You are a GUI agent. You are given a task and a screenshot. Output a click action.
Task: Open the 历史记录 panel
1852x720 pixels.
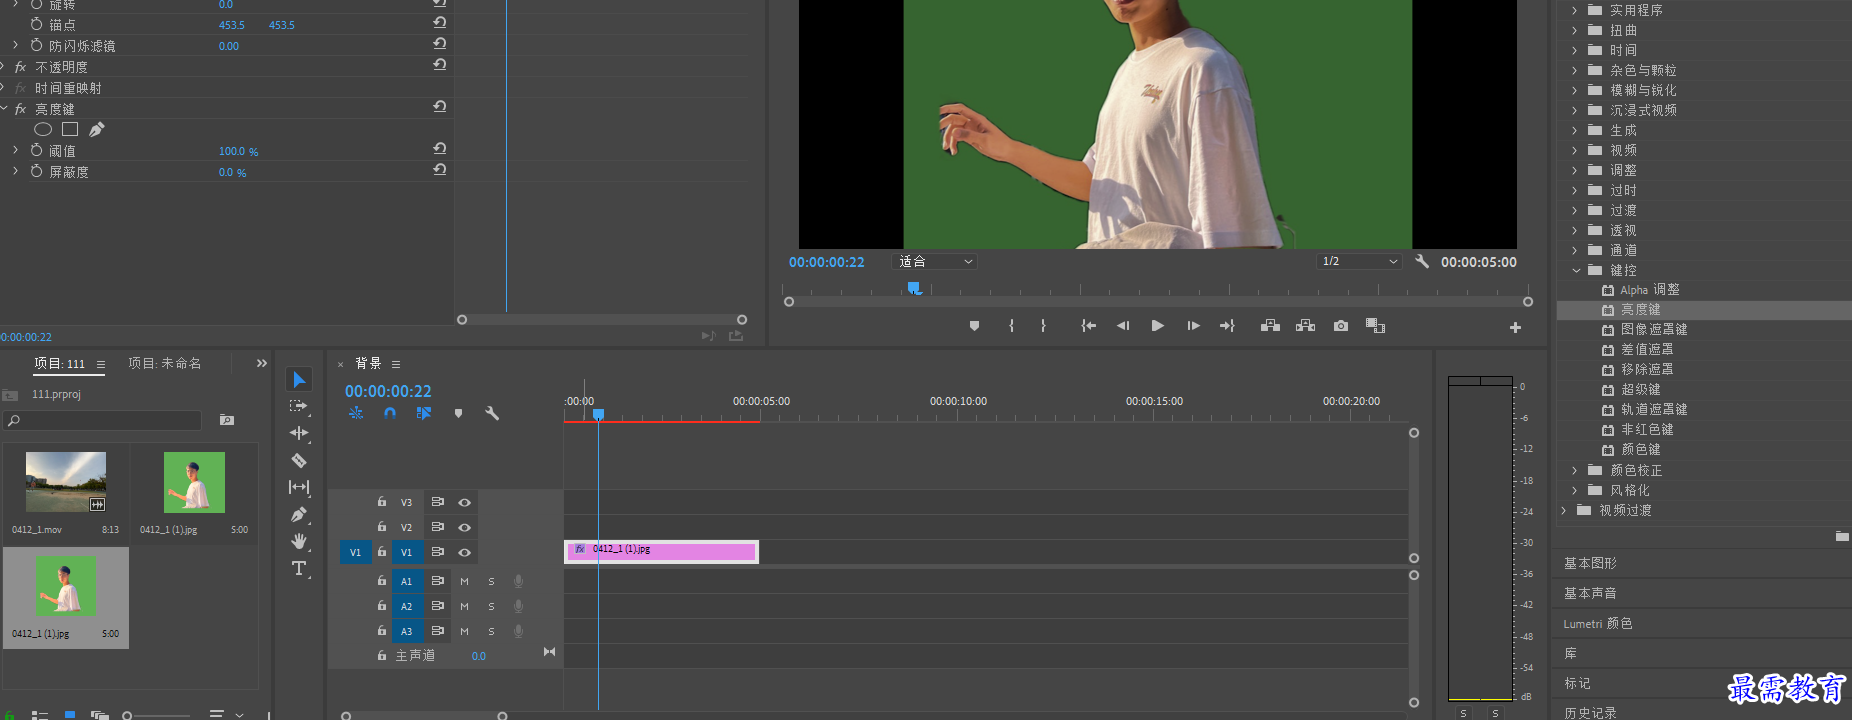[x=1590, y=713]
